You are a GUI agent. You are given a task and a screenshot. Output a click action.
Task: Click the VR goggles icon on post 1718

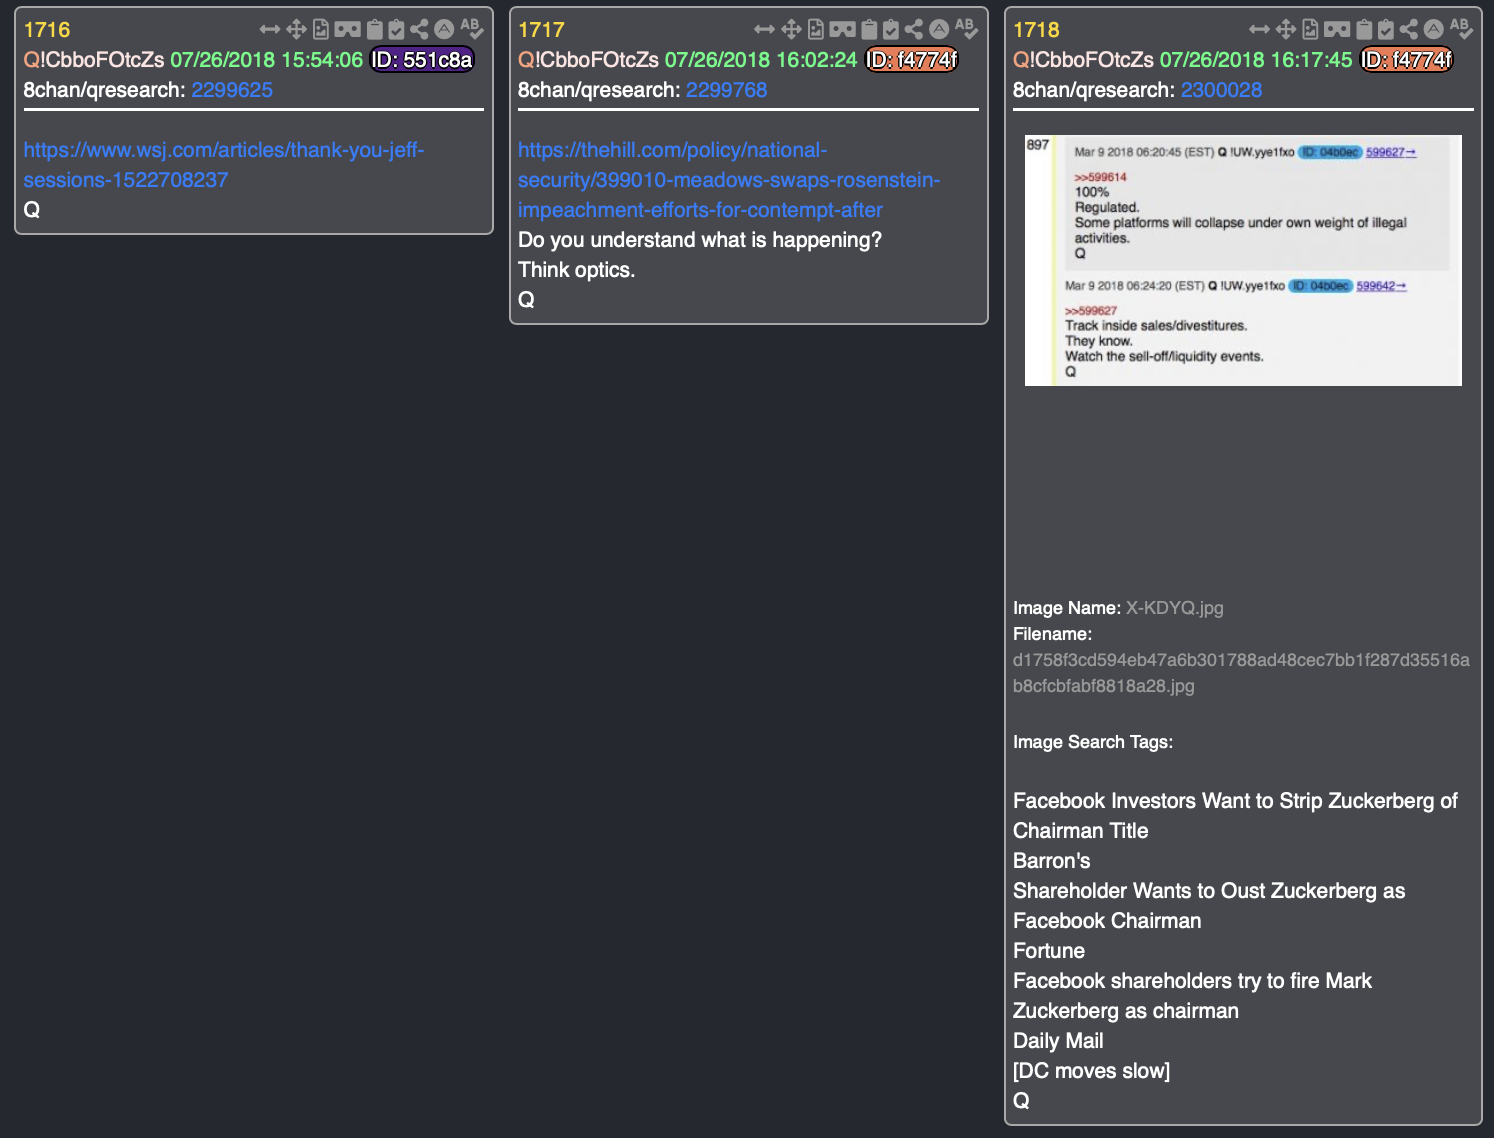click(1337, 30)
